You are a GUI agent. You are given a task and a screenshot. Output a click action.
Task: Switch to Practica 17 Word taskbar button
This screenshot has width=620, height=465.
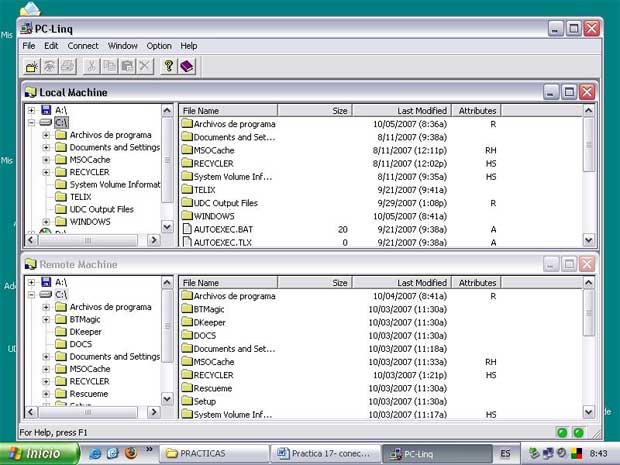(x=325, y=454)
